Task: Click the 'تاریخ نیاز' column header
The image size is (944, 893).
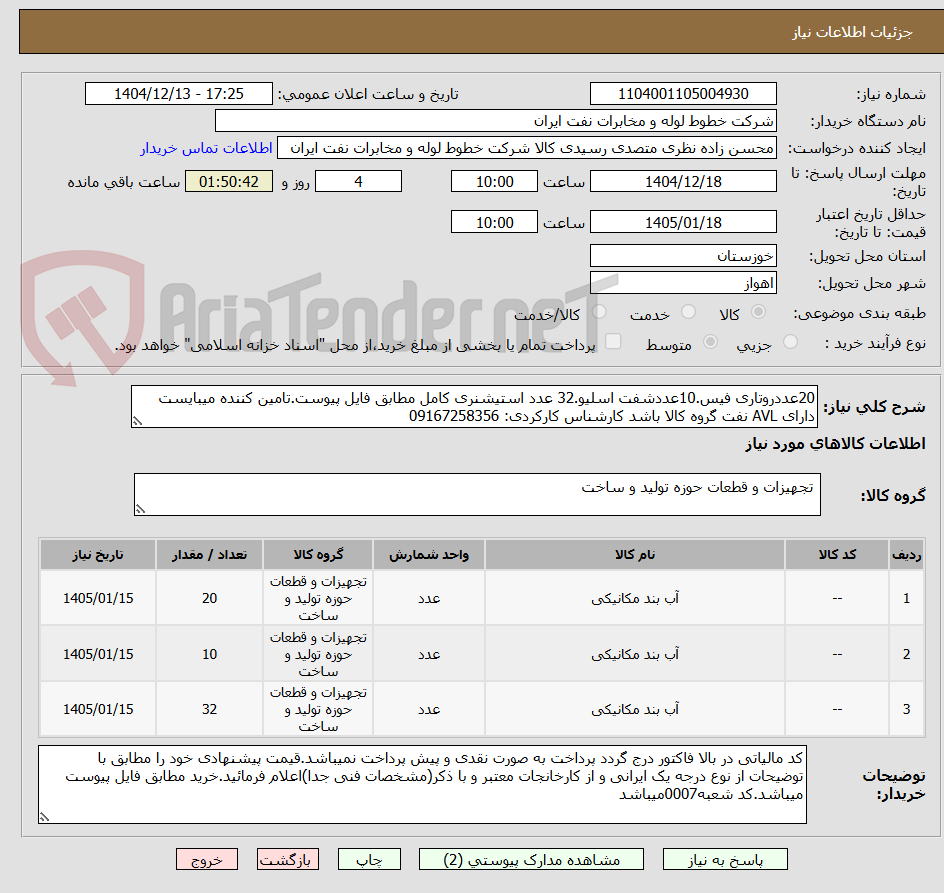Action: 98,555
